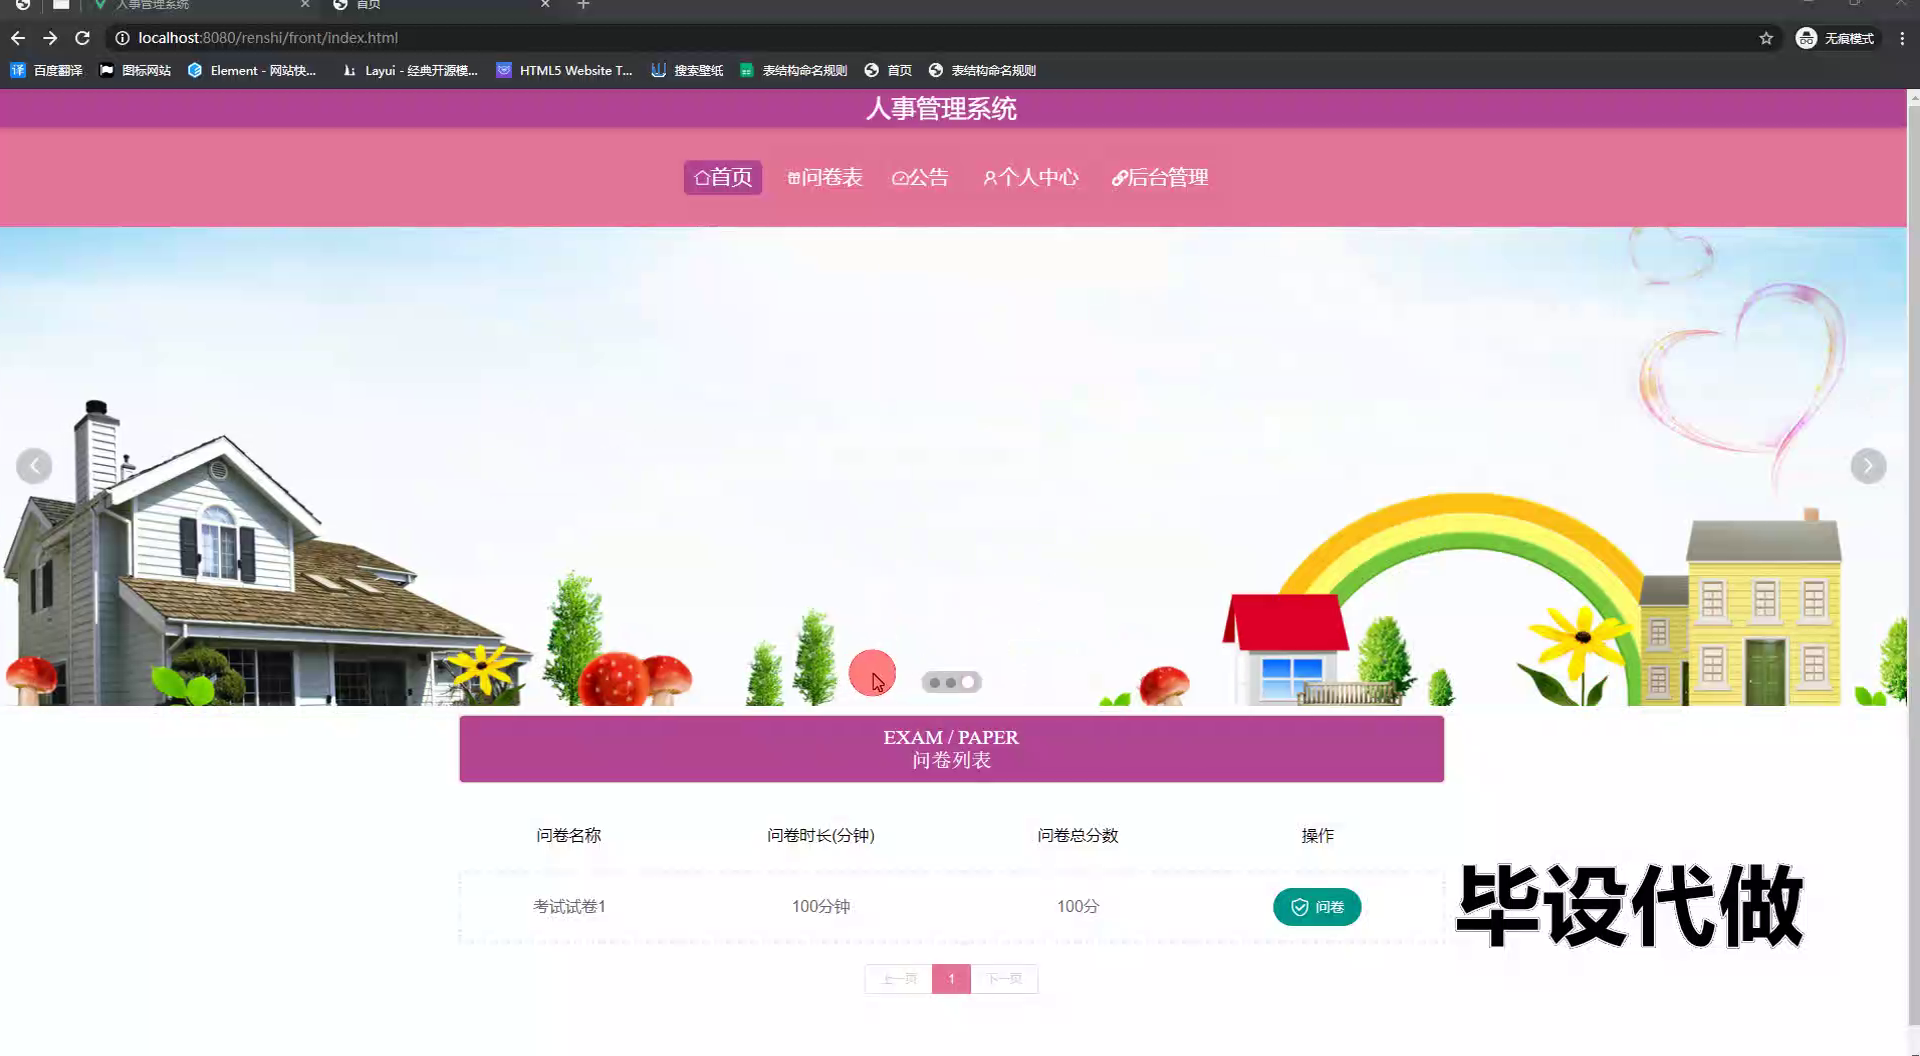The height and width of the screenshot is (1056, 1920).
Task: Open the HTML5 Website T... bookmark
Action: [x=565, y=70]
